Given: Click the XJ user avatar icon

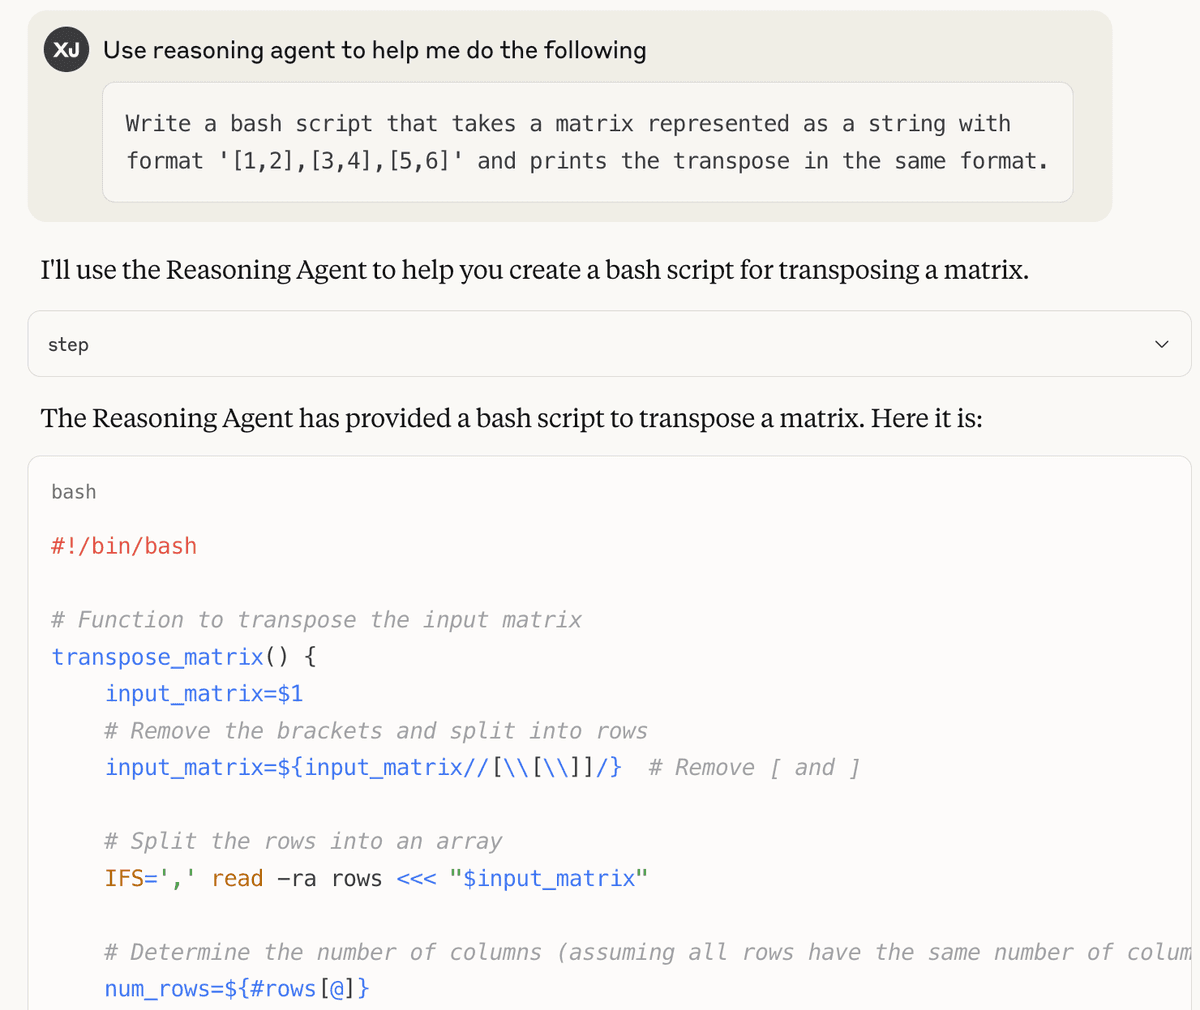Looking at the screenshot, I should pos(66,50).
